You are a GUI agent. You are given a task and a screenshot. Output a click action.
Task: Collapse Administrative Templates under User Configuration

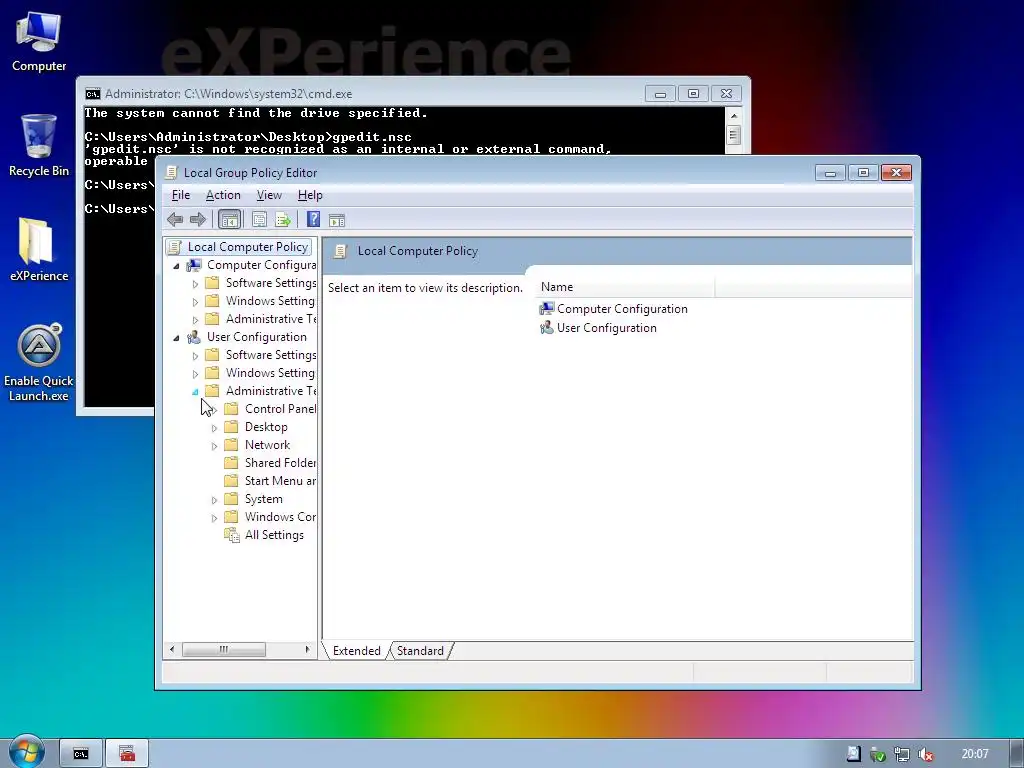click(x=195, y=392)
